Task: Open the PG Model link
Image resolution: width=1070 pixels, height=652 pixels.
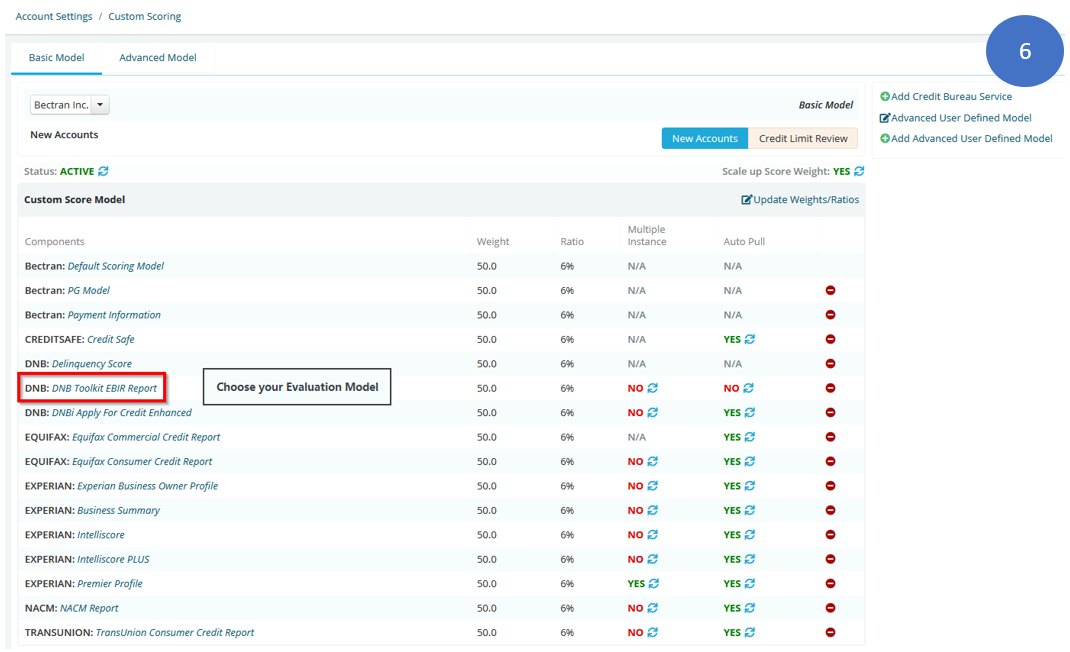Action: (x=89, y=290)
